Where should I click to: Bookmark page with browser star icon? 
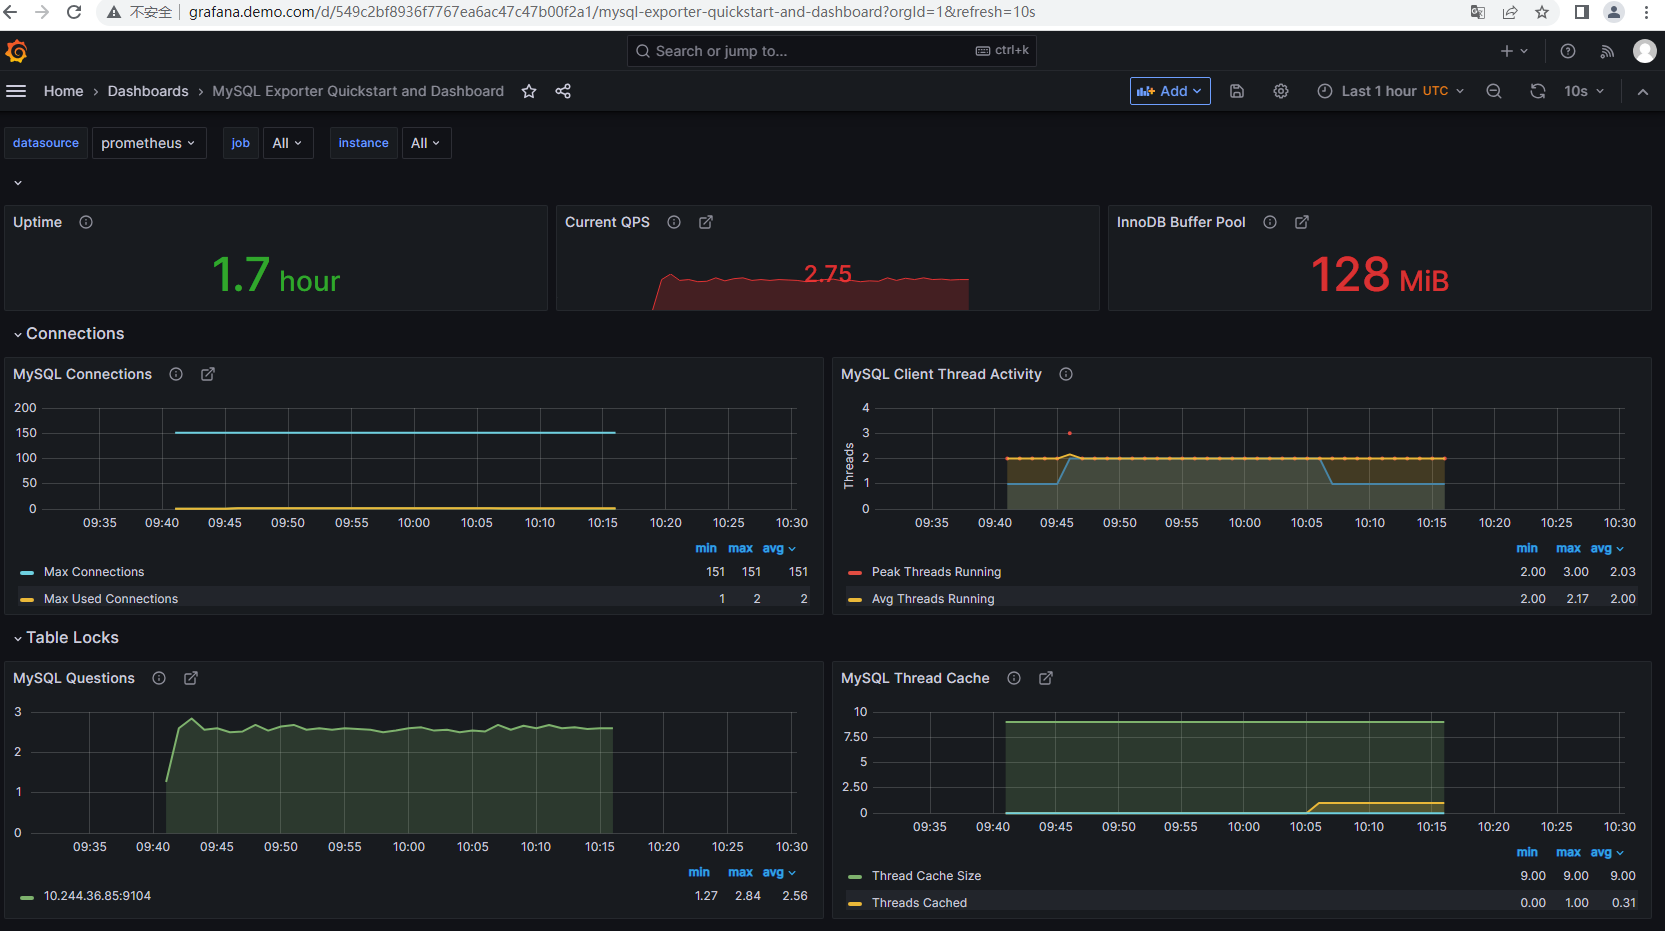click(x=1542, y=12)
